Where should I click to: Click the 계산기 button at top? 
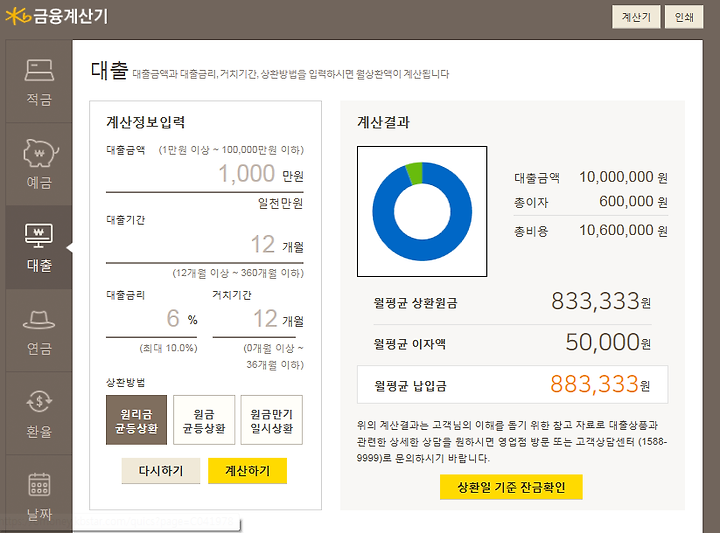coord(636,17)
